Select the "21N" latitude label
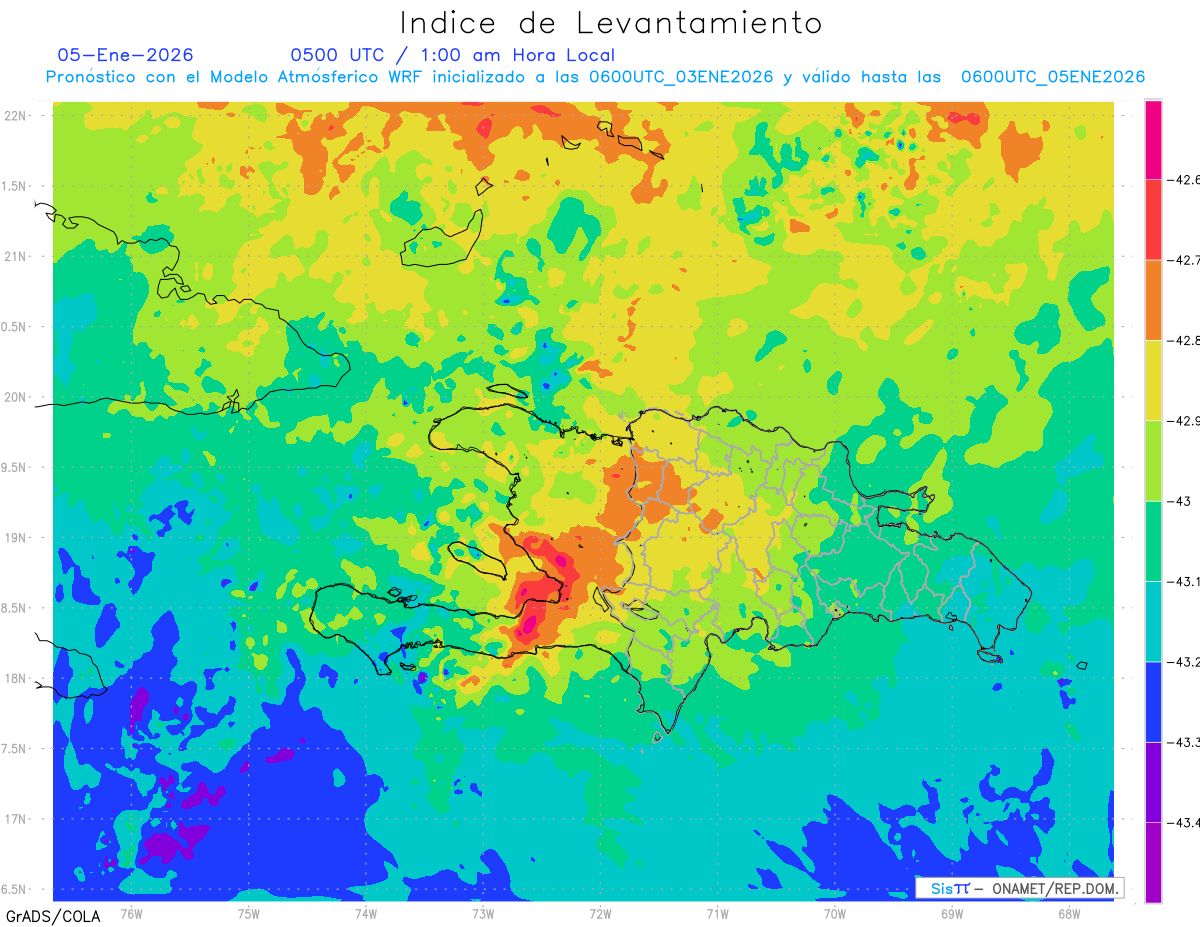Viewport: 1200px width, 927px height. coord(17,256)
